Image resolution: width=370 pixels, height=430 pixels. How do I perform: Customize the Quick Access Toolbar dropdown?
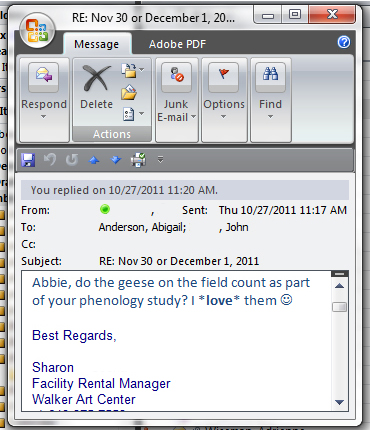[x=160, y=160]
